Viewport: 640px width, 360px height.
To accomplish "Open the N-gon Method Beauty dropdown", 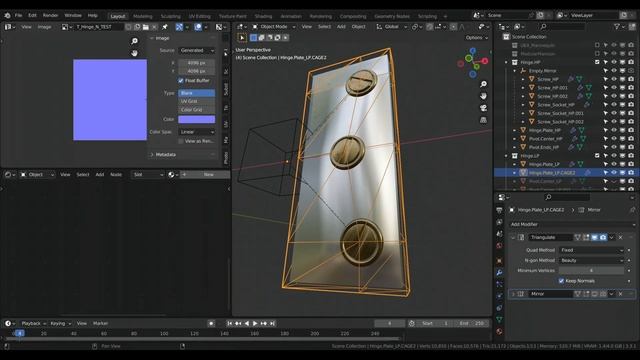I will [x=592, y=260].
